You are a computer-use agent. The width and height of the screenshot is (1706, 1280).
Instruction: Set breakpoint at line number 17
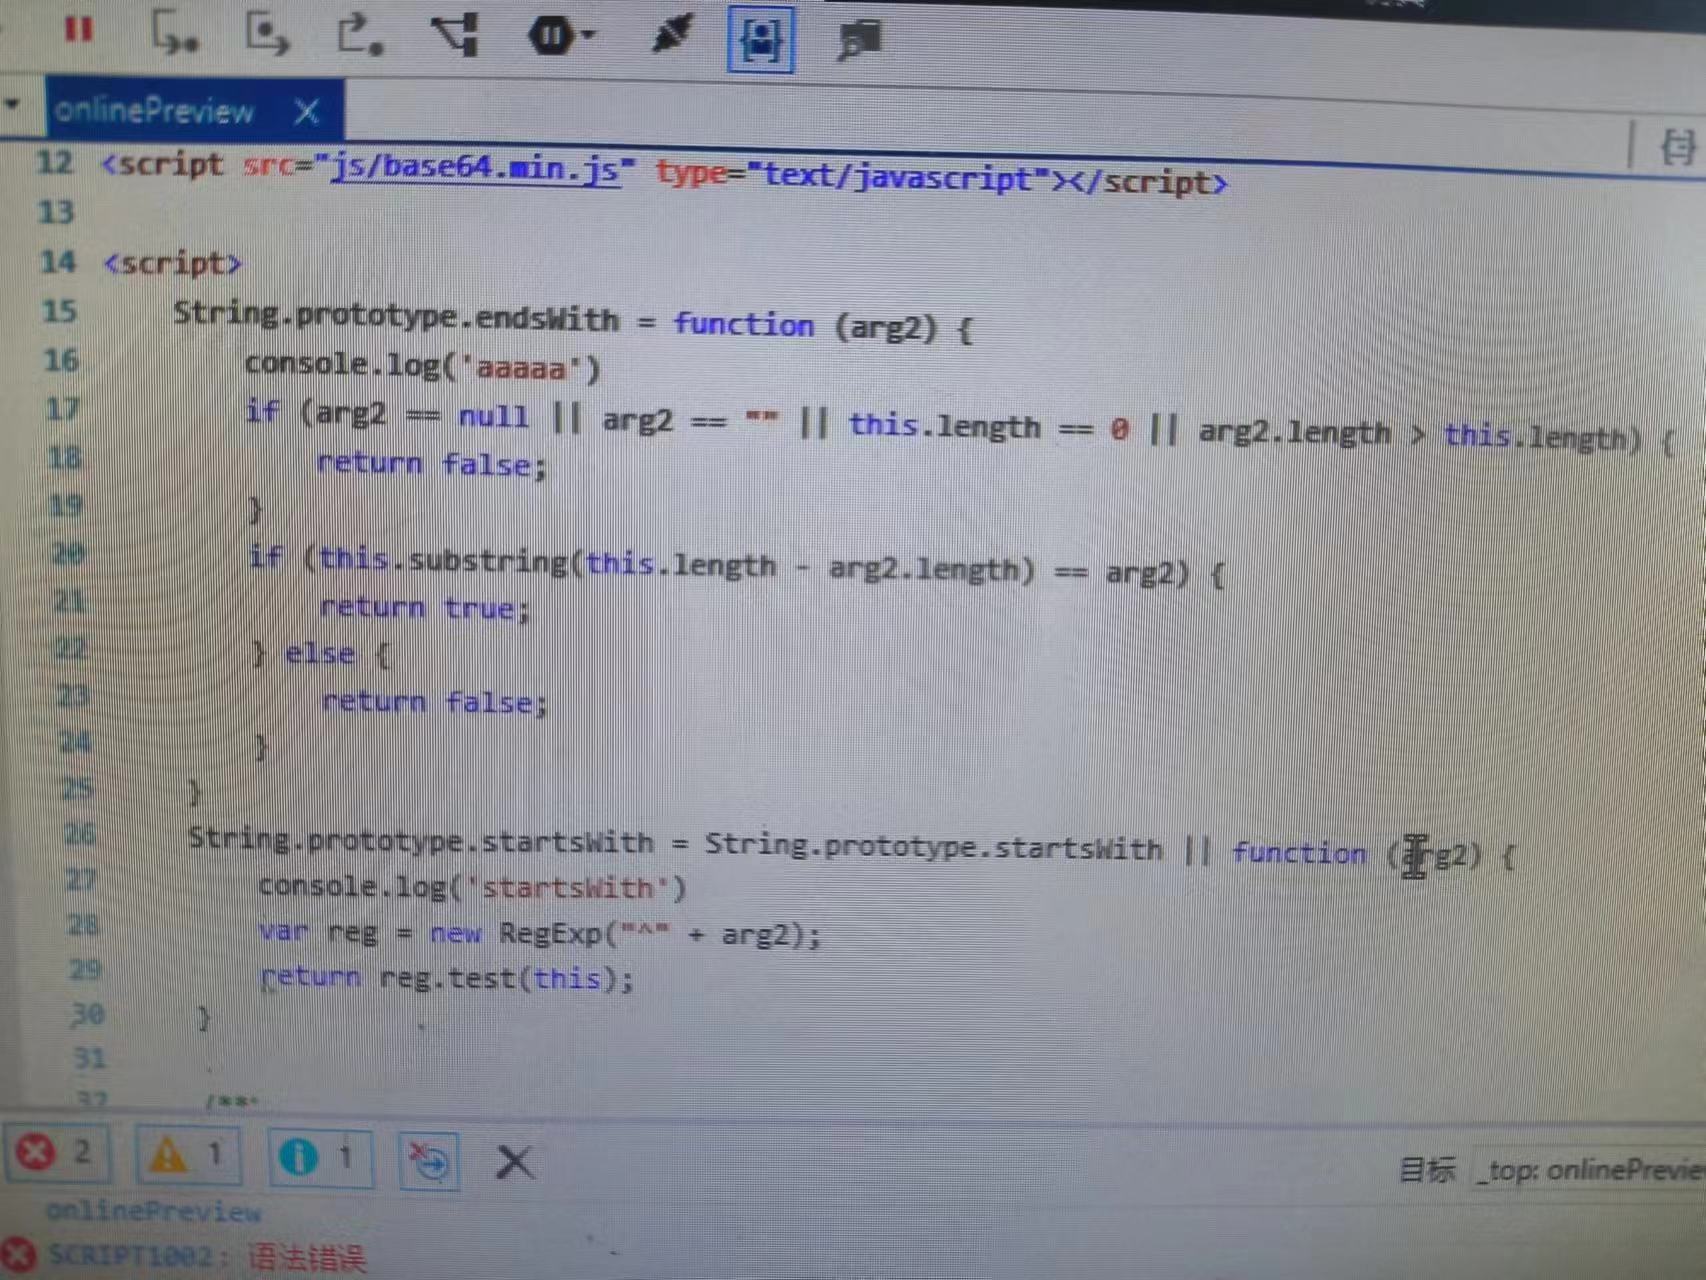pyautogui.click(x=62, y=409)
